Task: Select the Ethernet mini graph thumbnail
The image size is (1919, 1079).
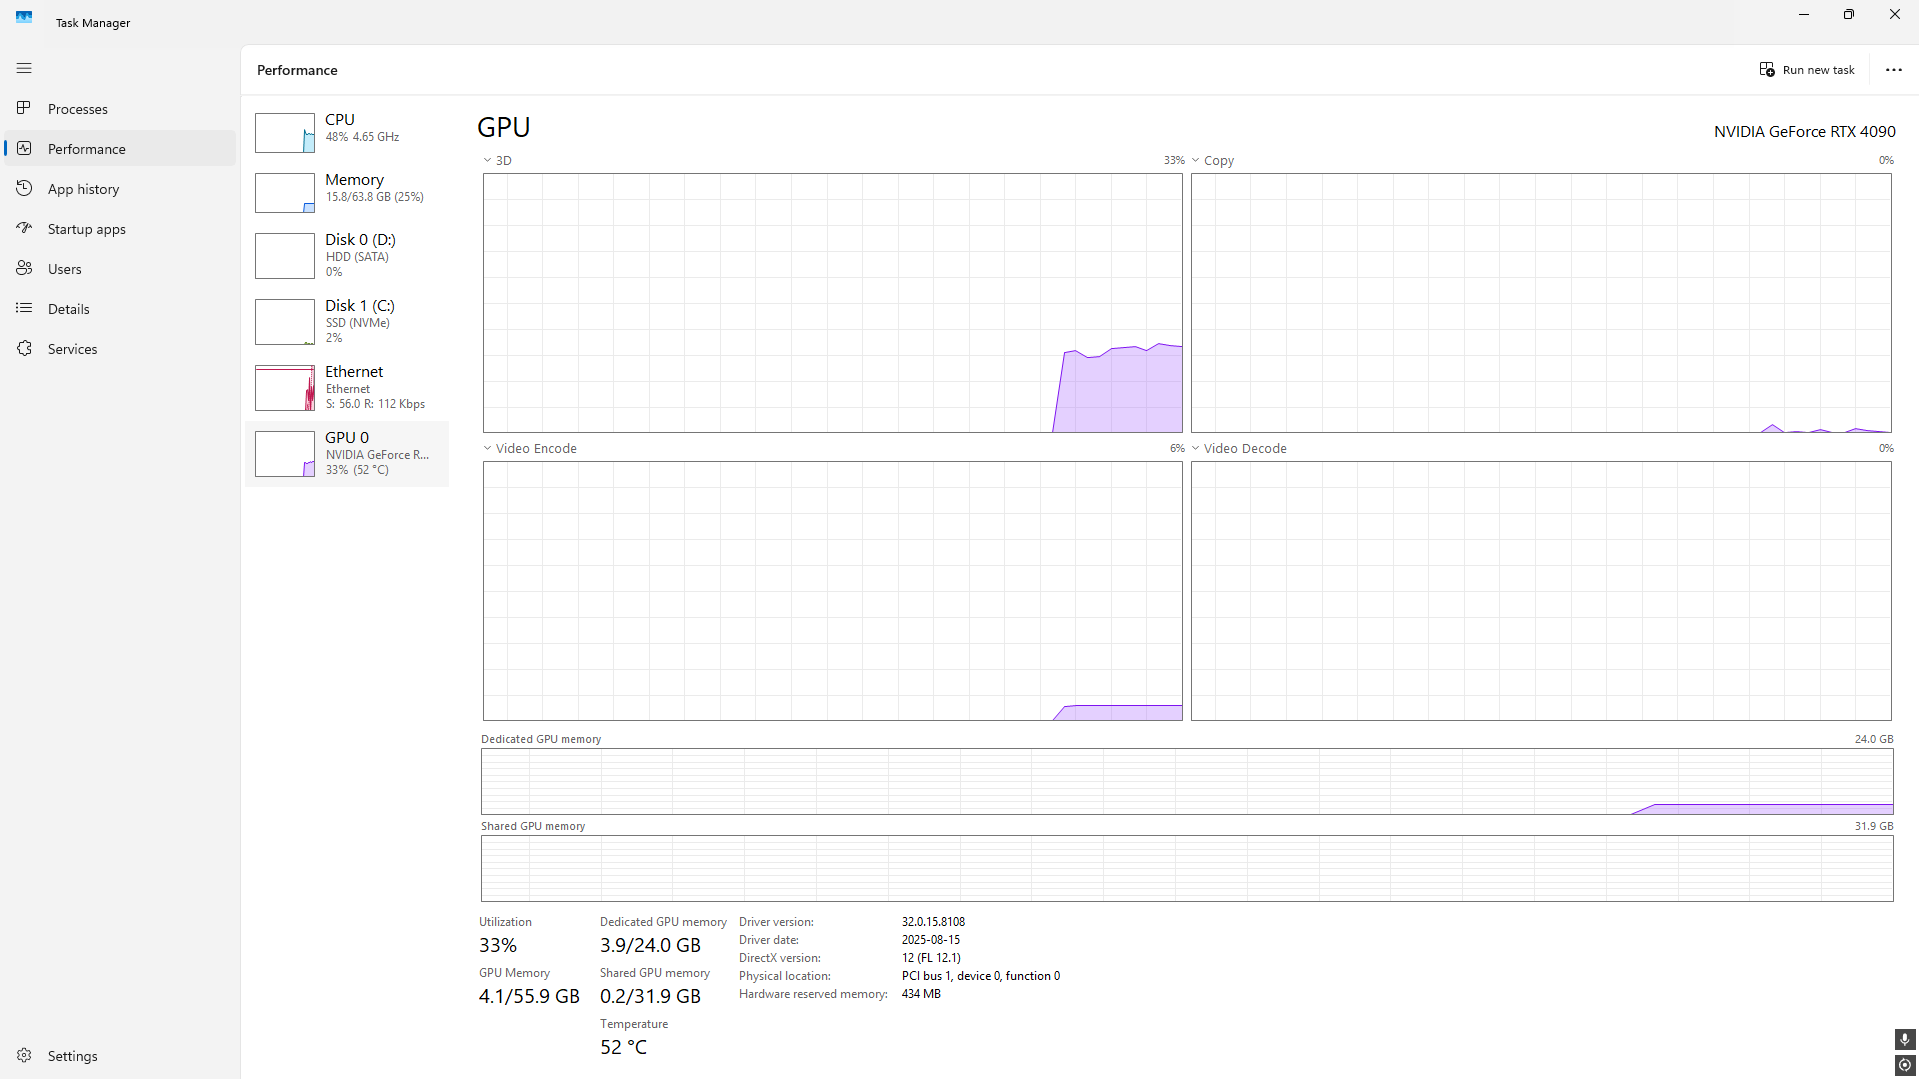Action: 285,388
